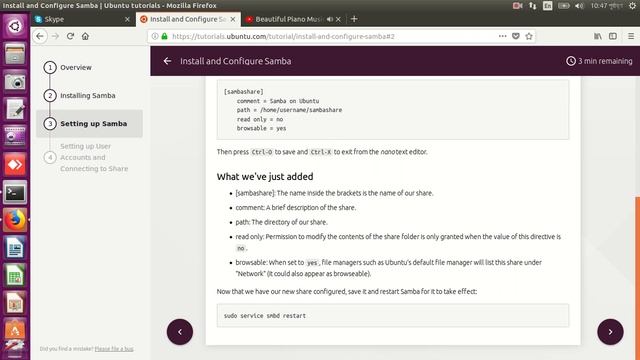Mute the Beautiful Piano Music tab audio

coord(330,19)
